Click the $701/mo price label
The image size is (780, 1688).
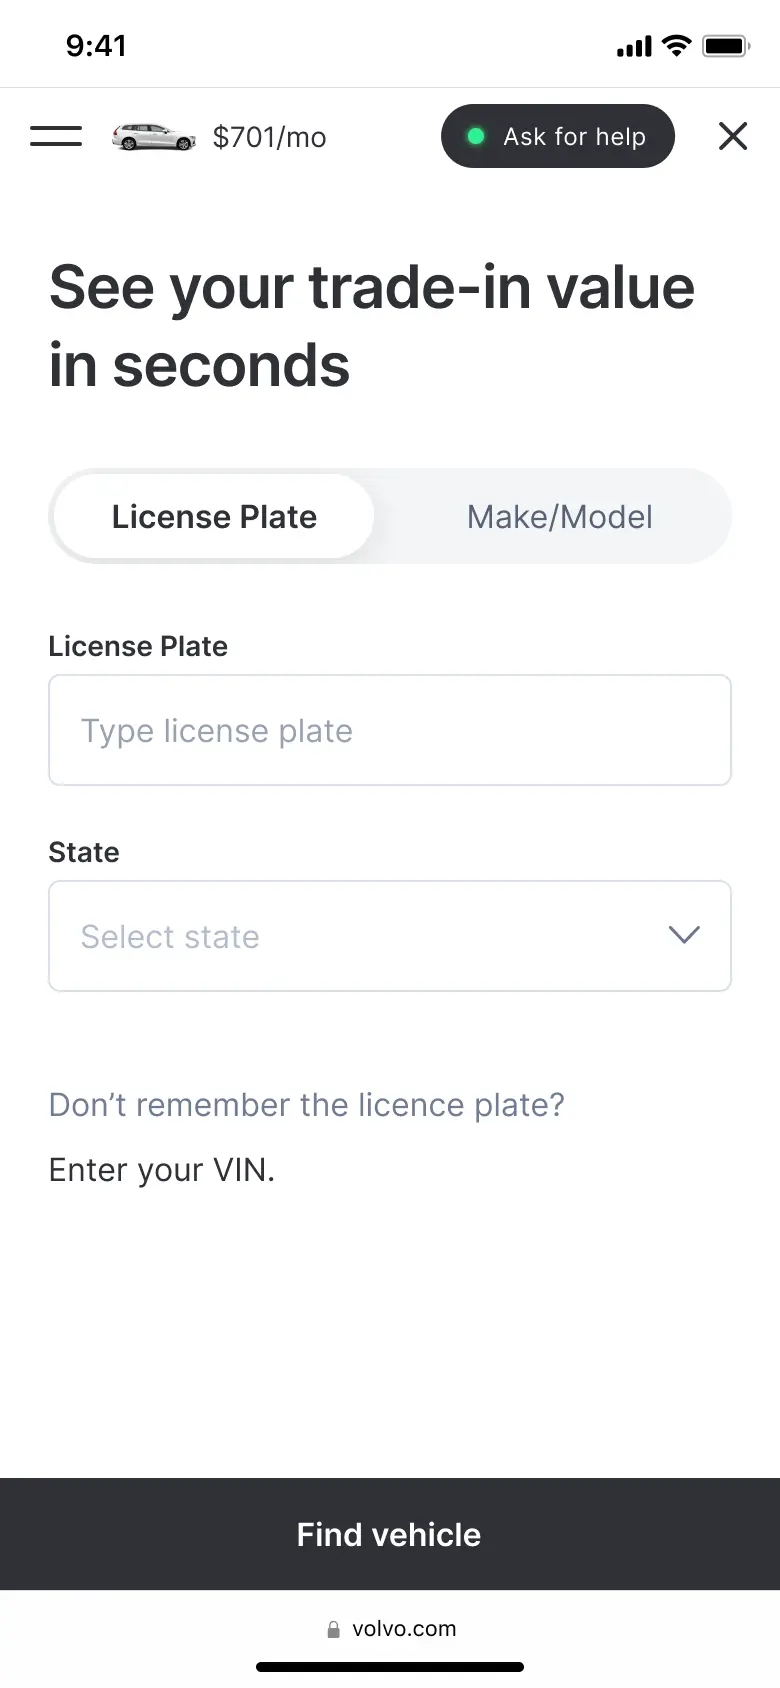point(269,137)
